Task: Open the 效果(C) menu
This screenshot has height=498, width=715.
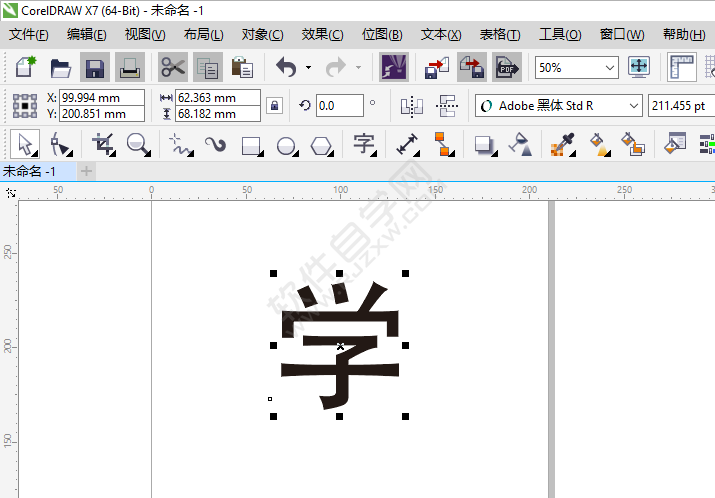Action: [322, 35]
